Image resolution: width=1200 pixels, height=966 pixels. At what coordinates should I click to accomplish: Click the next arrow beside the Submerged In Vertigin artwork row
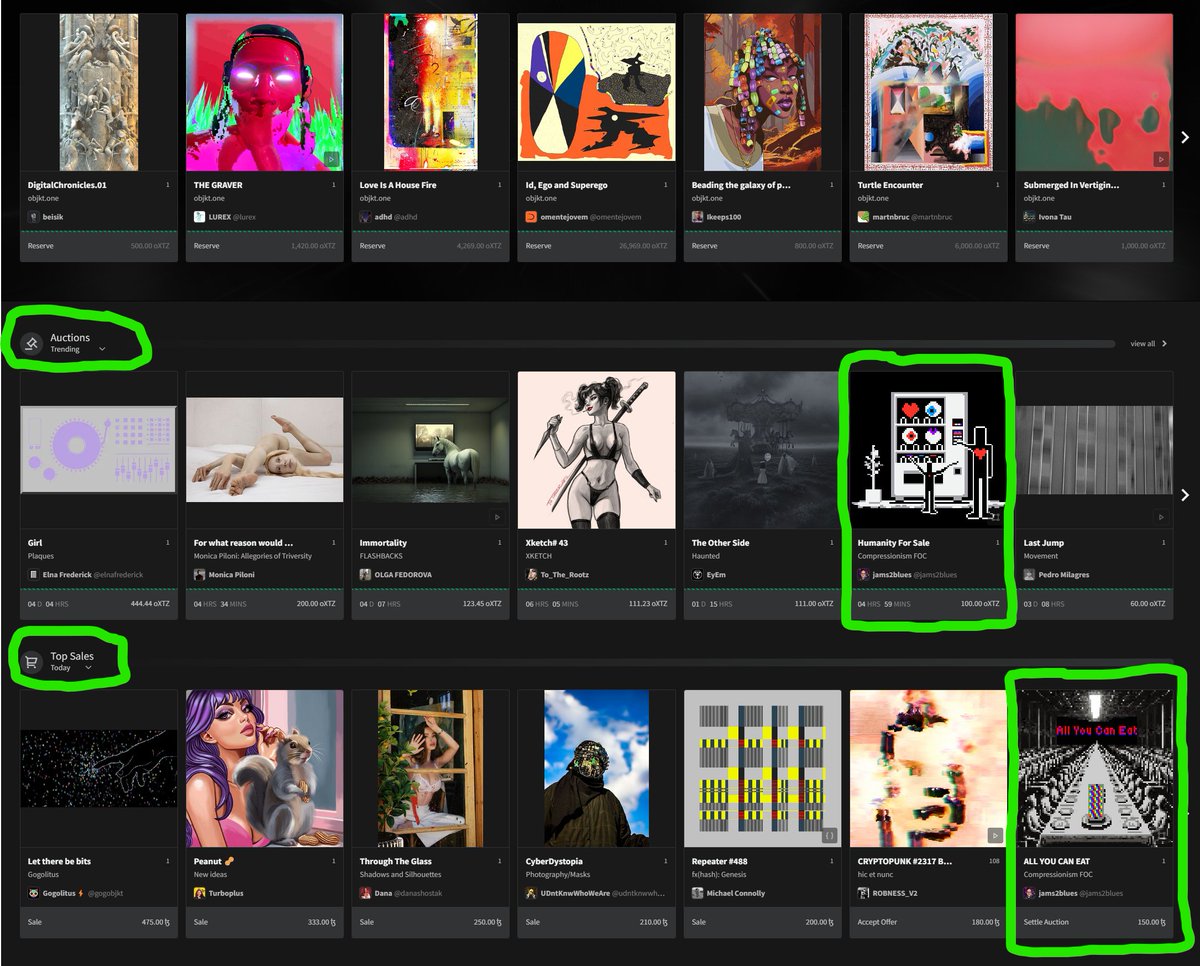(1185, 138)
